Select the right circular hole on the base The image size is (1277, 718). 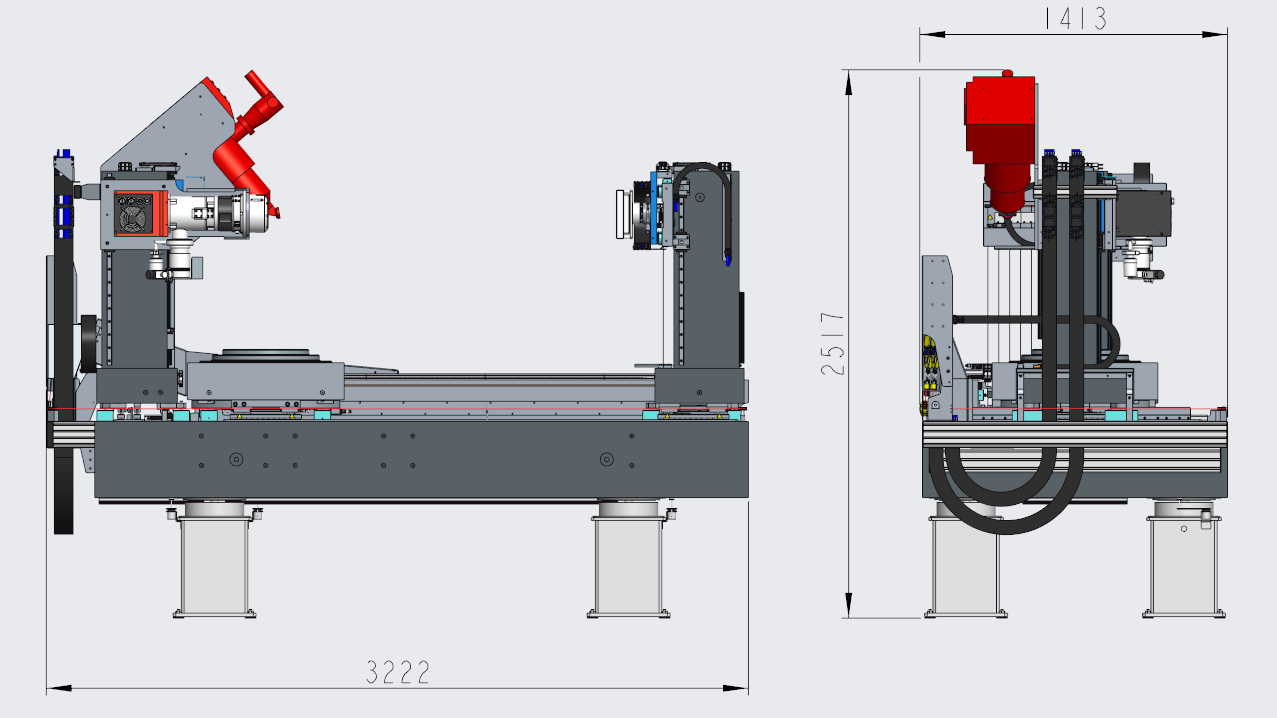(x=606, y=459)
